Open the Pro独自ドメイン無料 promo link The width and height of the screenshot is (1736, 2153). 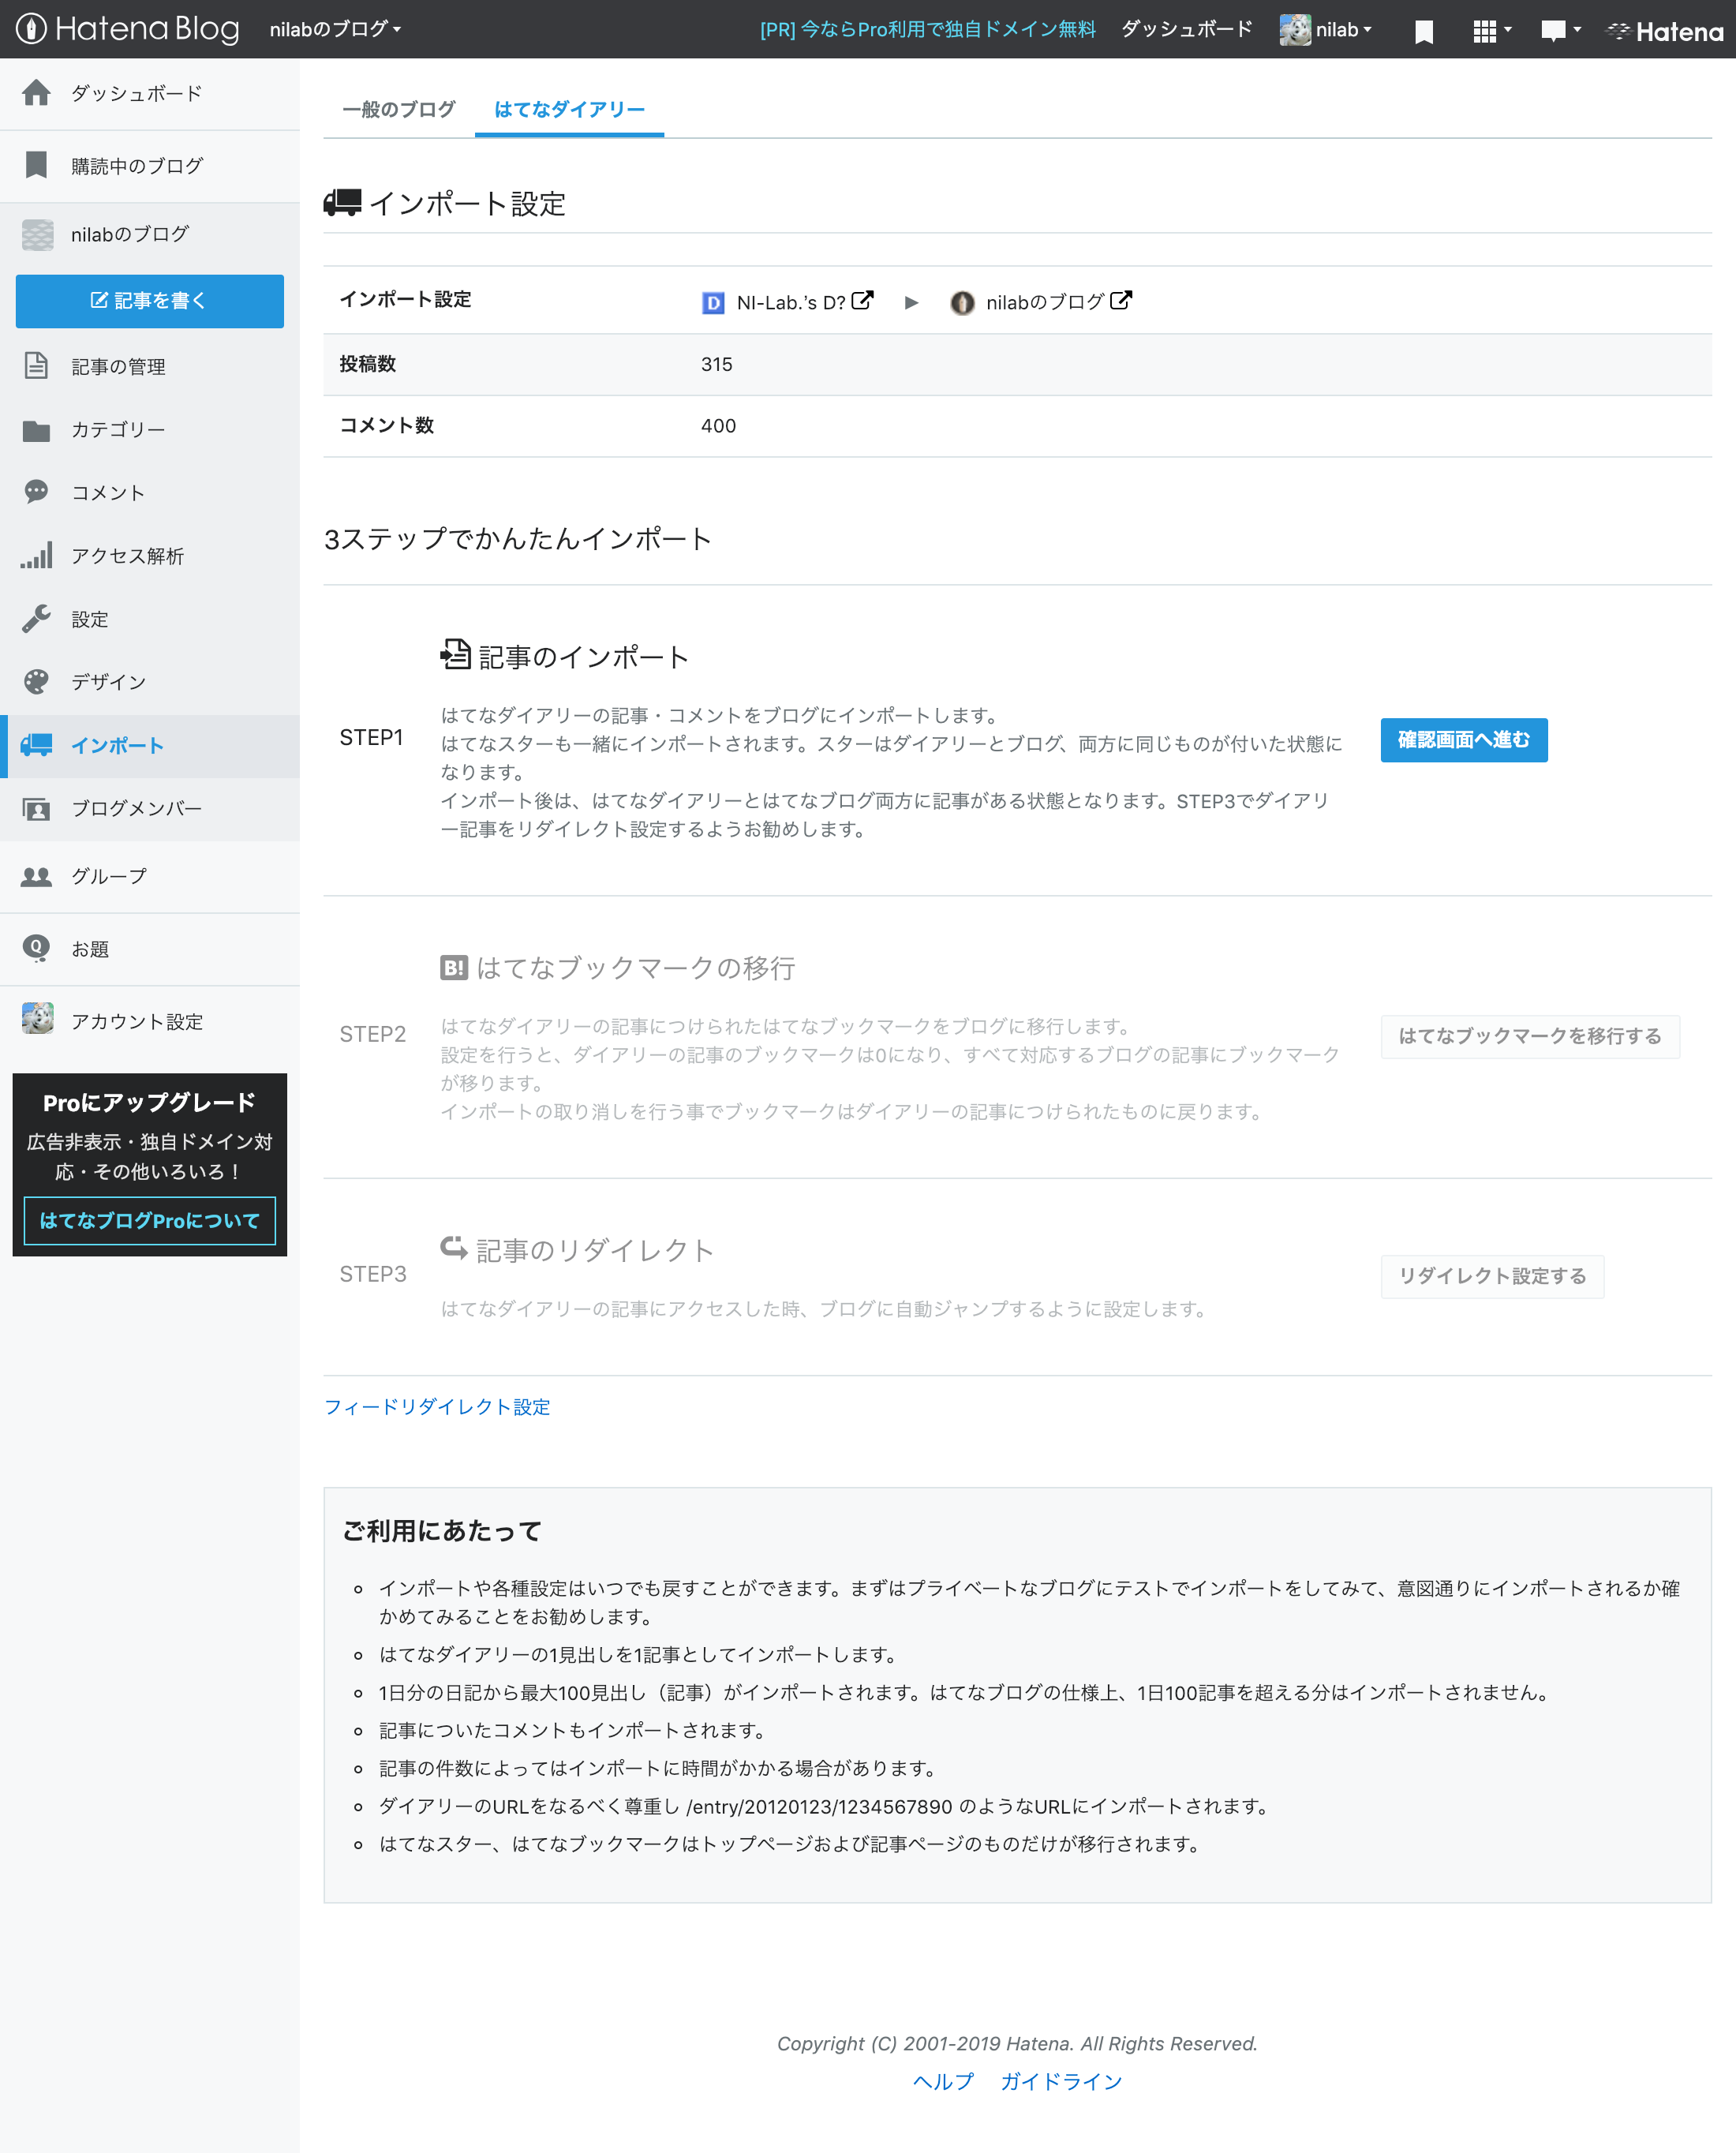click(x=927, y=29)
